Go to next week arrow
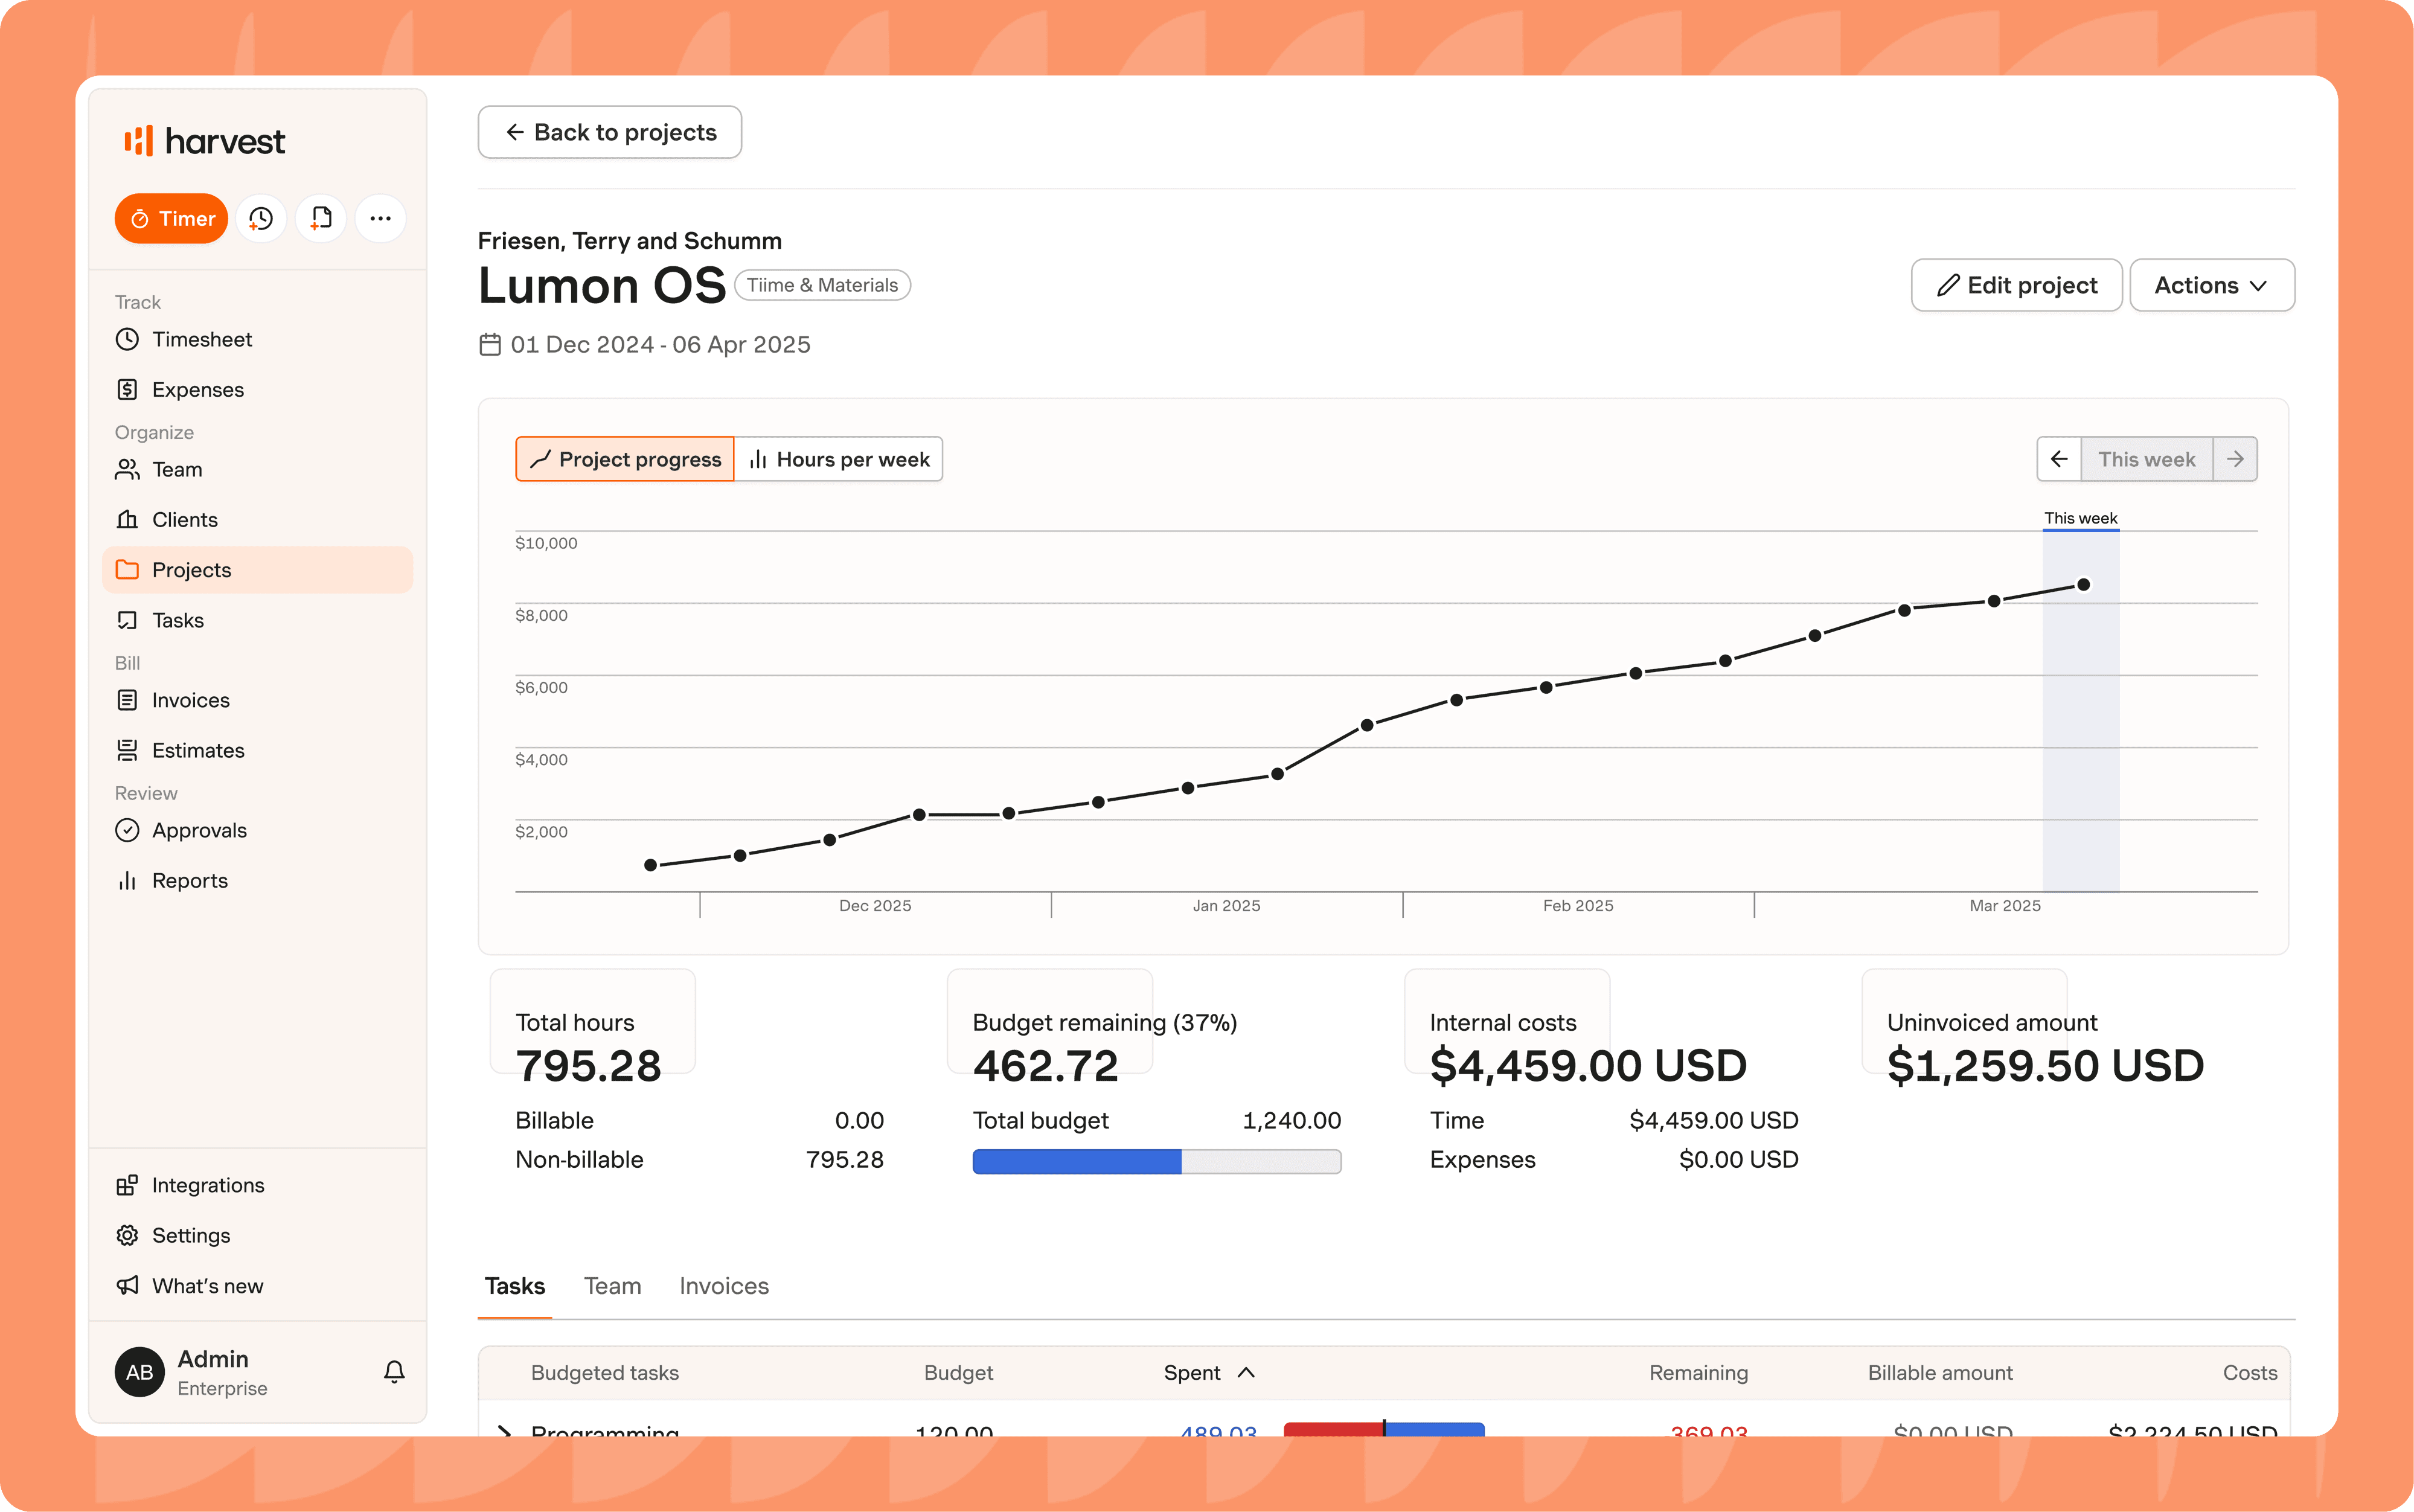This screenshot has width=2414, height=1512. (x=2235, y=459)
